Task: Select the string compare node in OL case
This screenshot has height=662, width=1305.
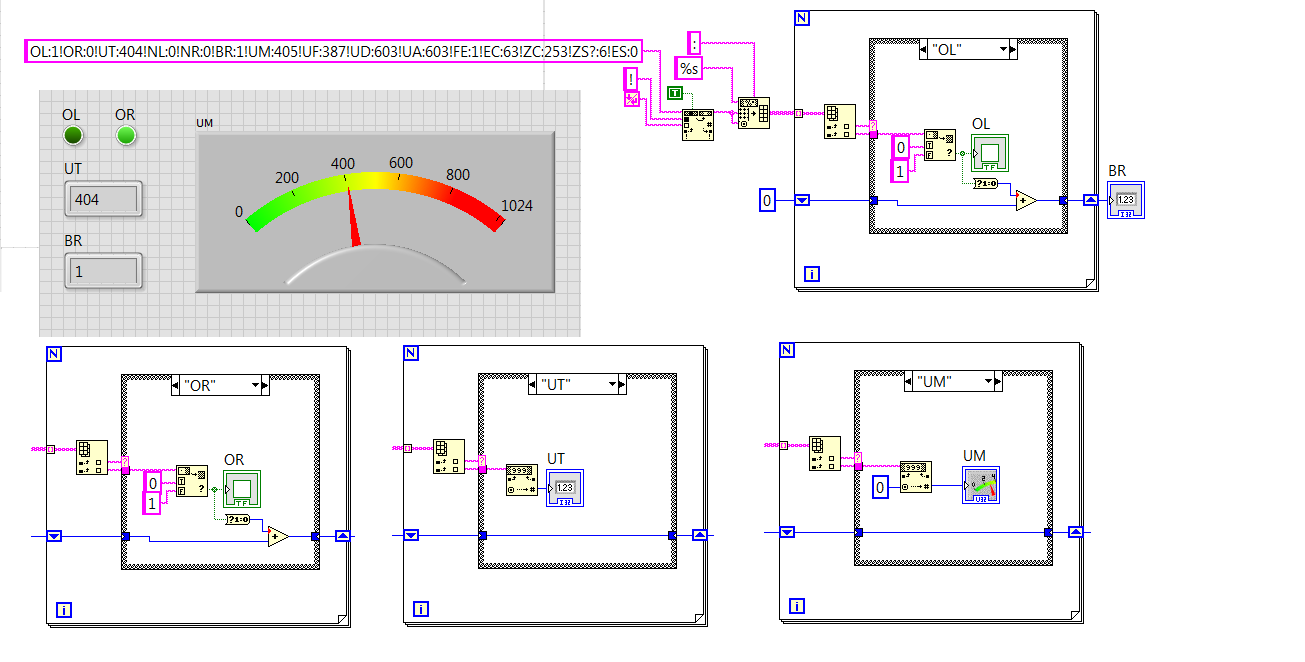Action: [939, 146]
